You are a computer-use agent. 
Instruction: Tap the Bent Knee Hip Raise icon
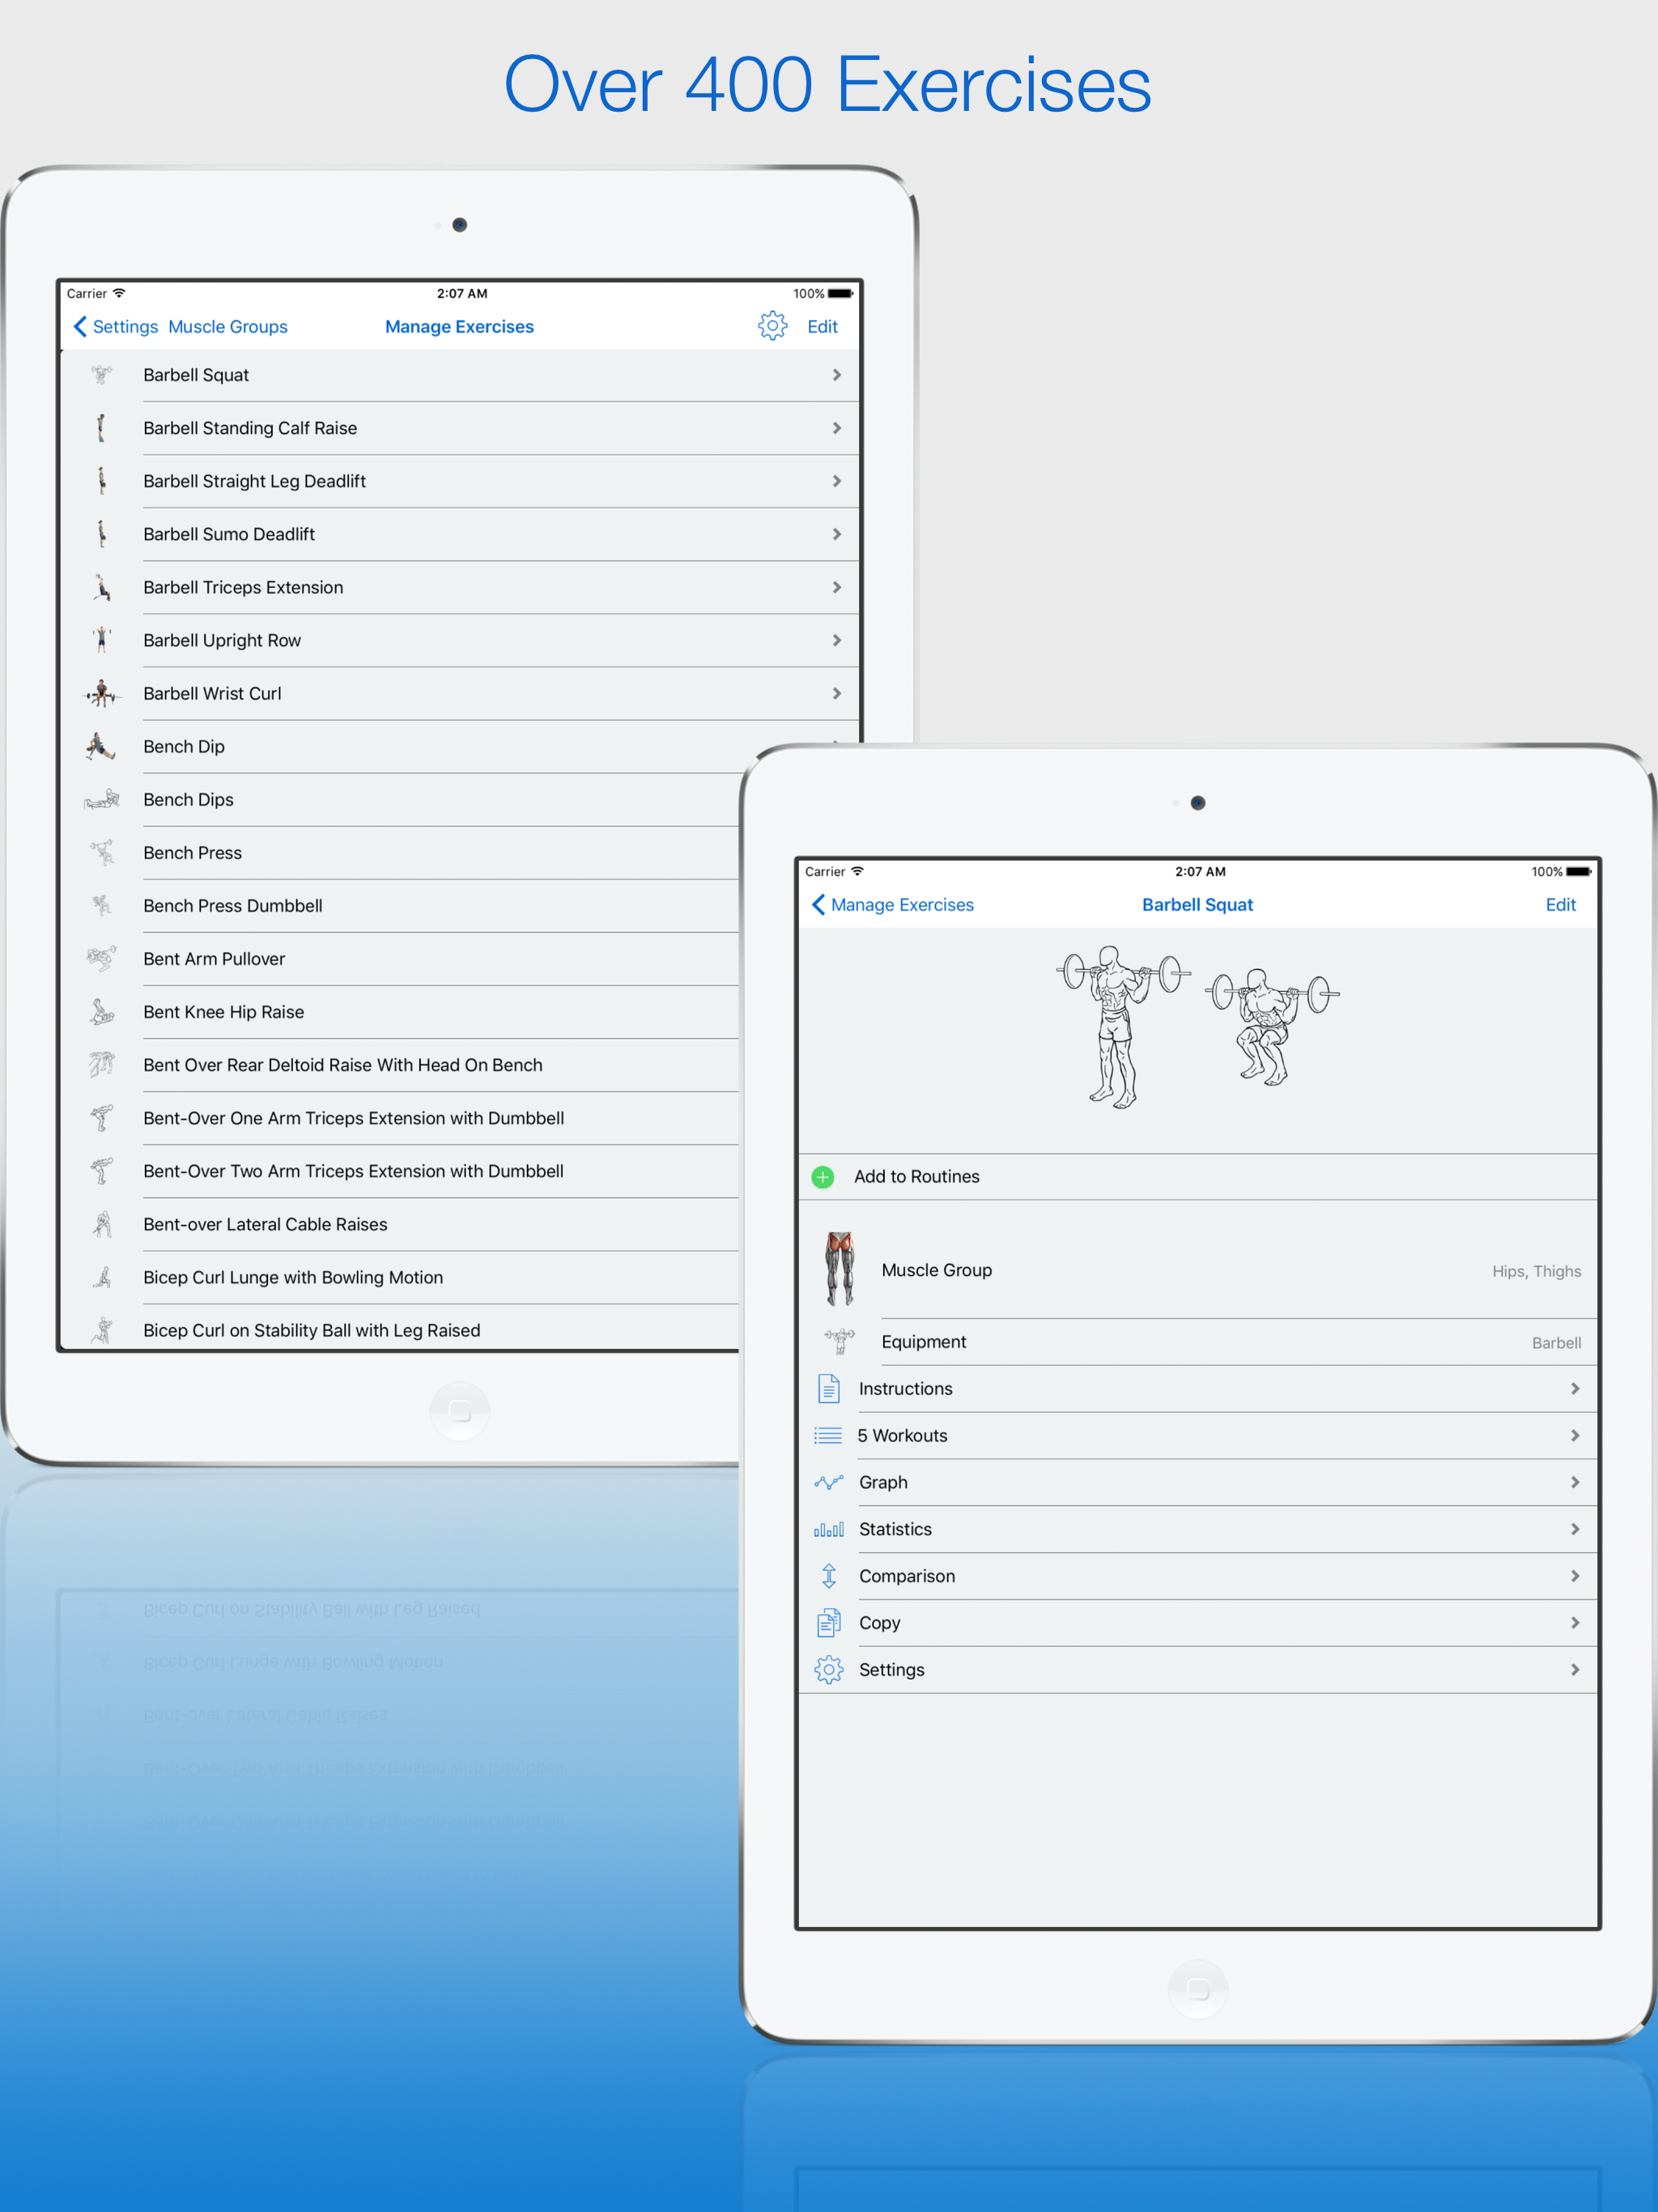[x=101, y=1011]
